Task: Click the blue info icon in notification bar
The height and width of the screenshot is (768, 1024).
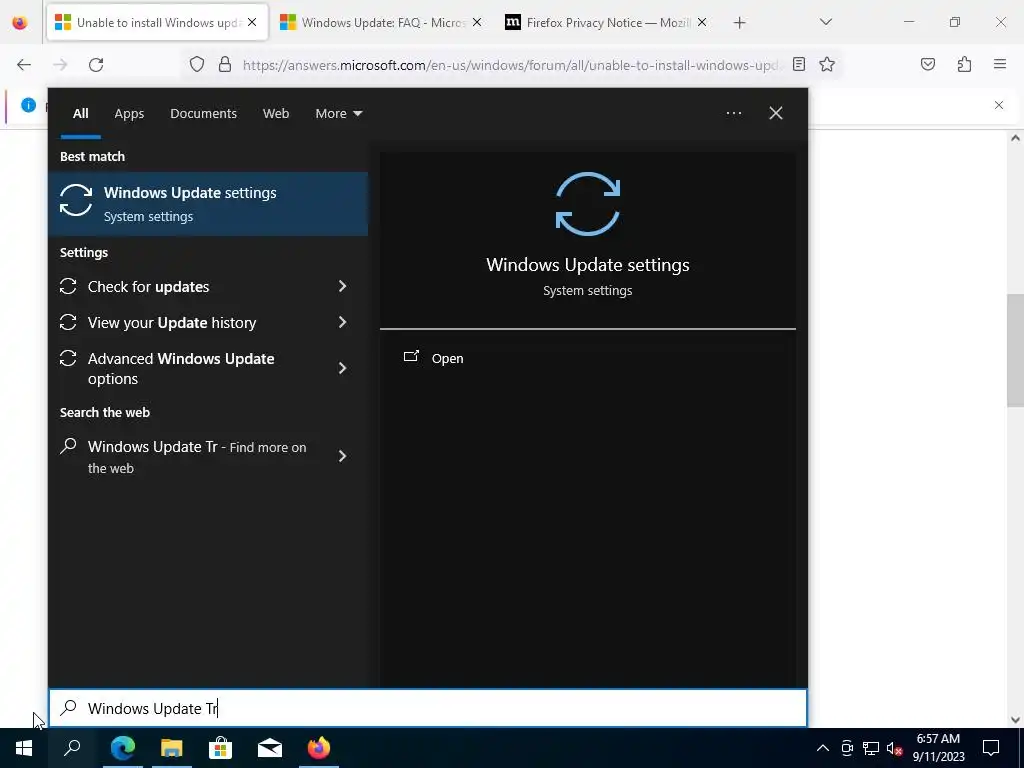Action: click(29, 104)
